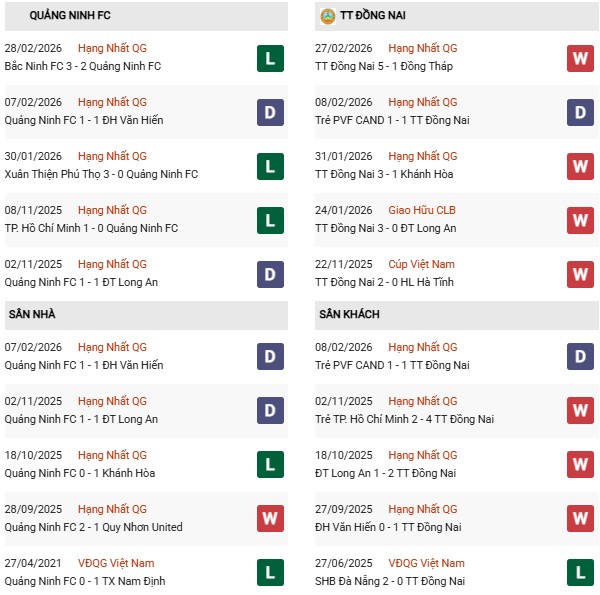Click W badge for the ĐH Văn Hiến 0-1 match

[x=580, y=519]
